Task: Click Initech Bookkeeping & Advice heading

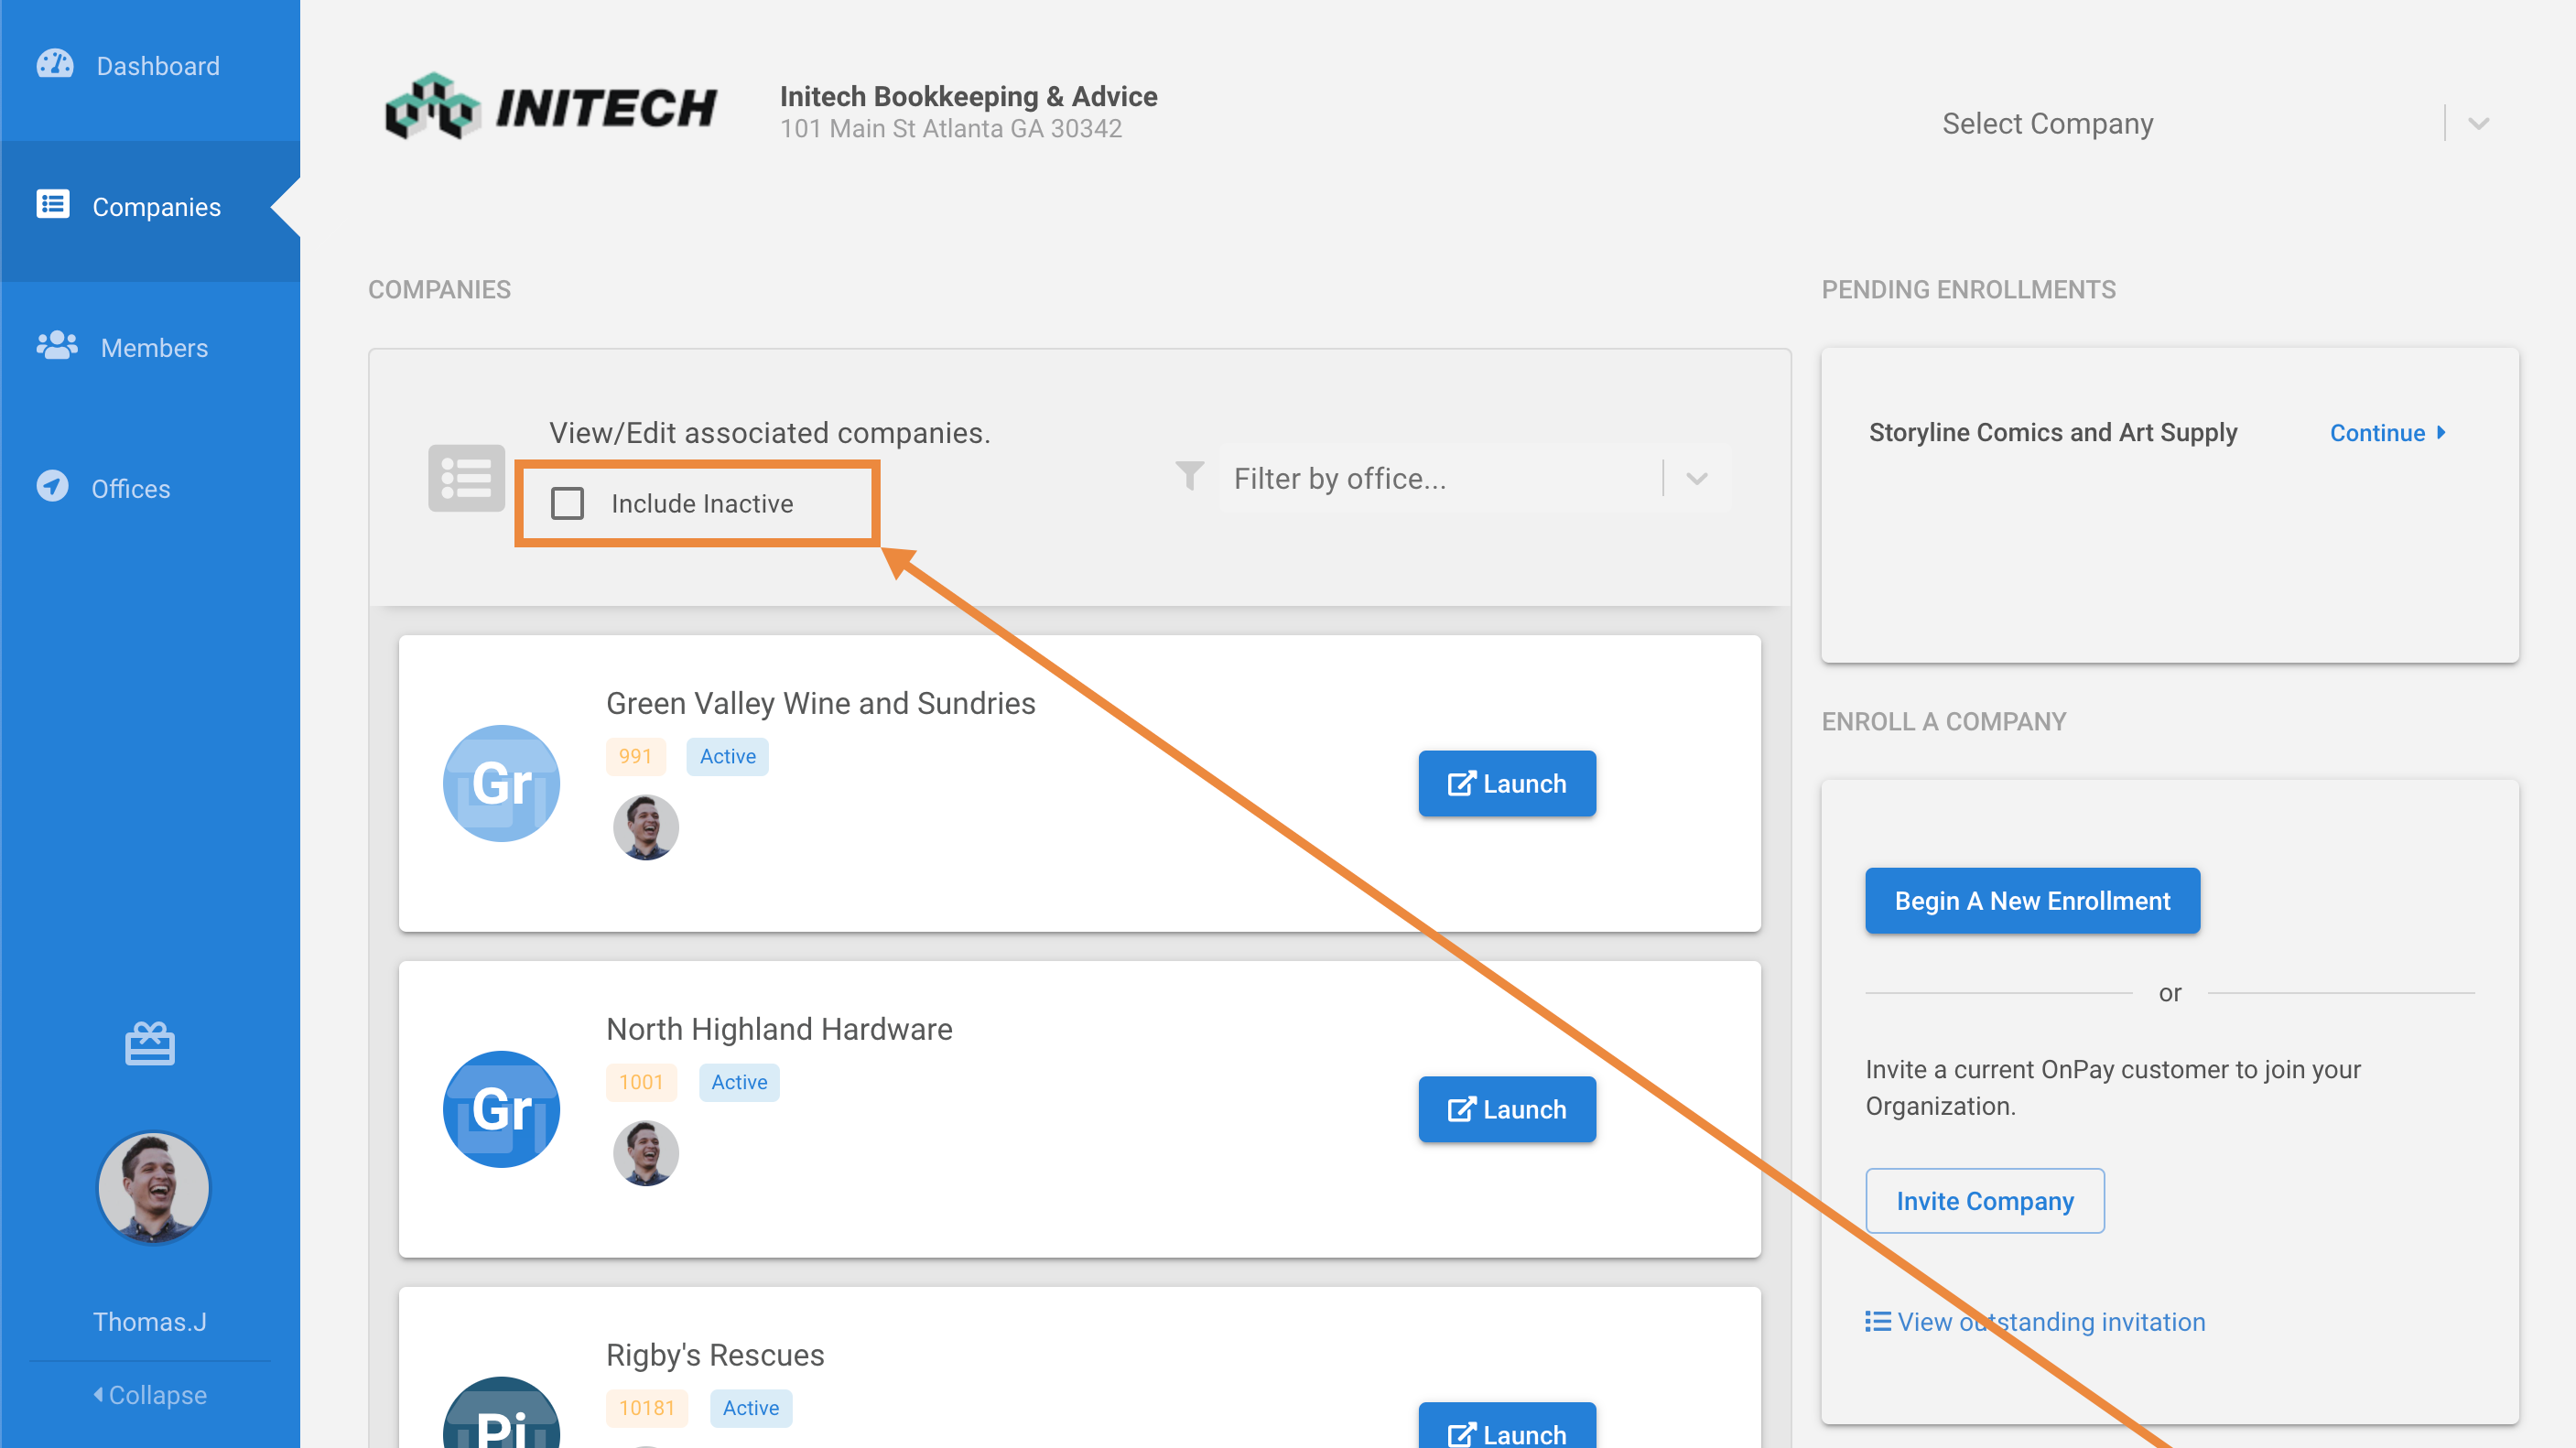Action: click(968, 96)
